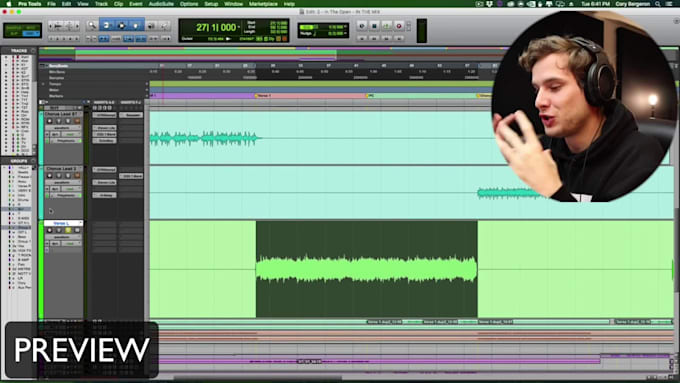Toggle solo on the Verse L track
Image resolution: width=680 pixels, height=383 pixels.
pyautogui.click(x=68, y=230)
